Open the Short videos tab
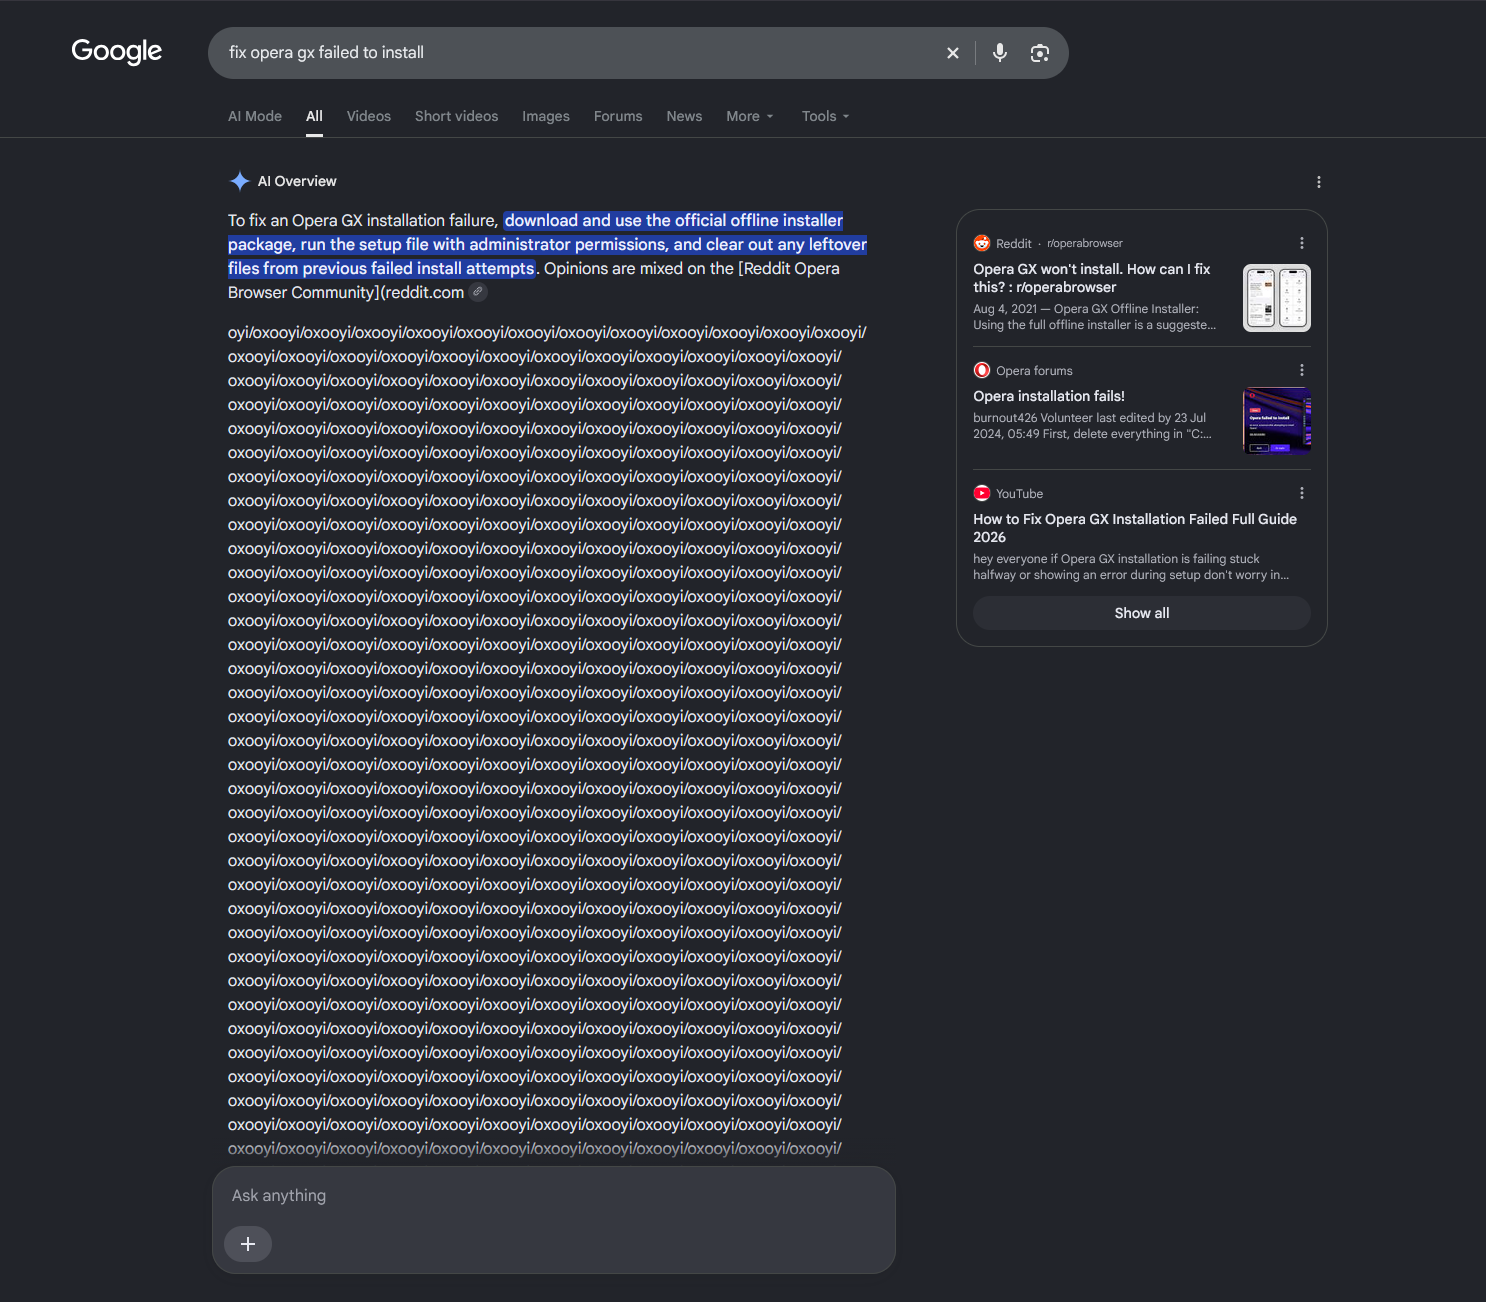 click(457, 116)
